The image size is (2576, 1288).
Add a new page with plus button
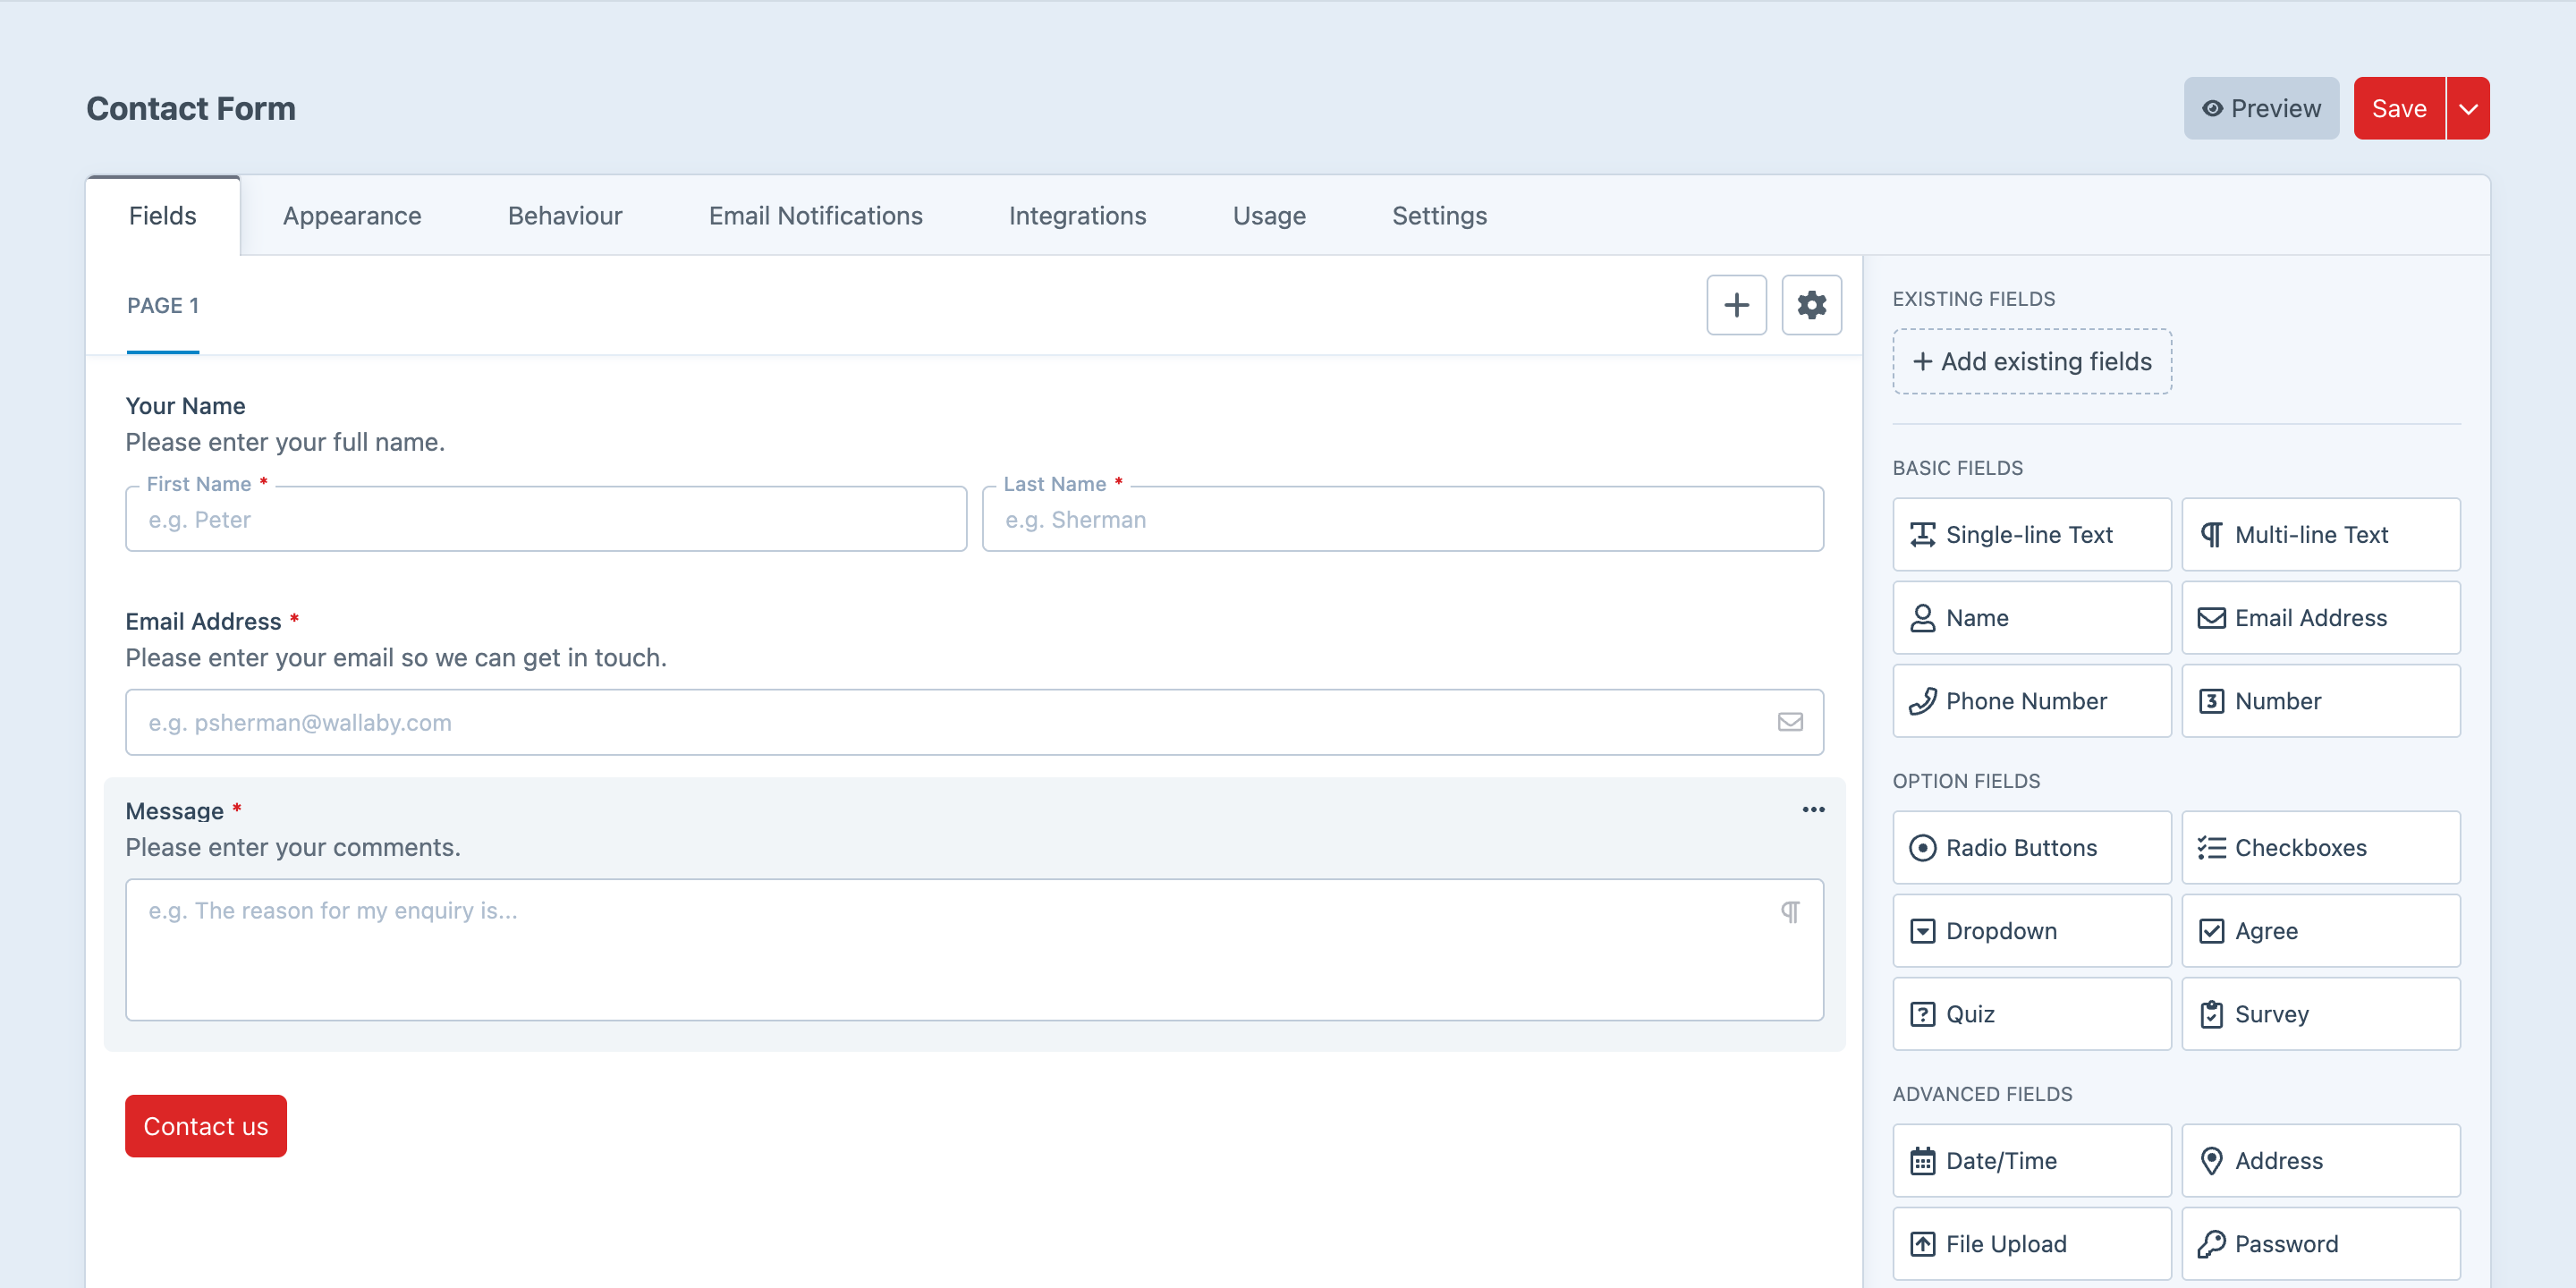point(1736,305)
